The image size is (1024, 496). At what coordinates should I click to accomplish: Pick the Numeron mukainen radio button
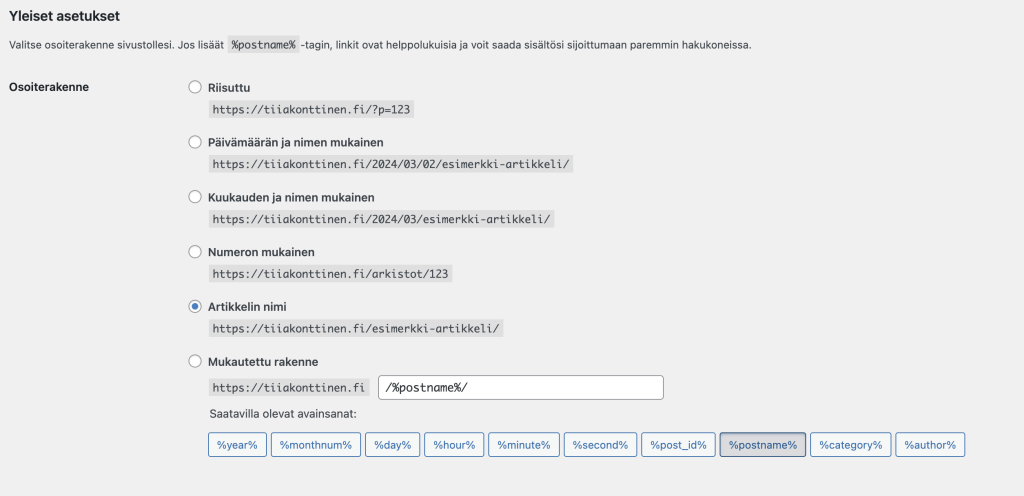195,252
